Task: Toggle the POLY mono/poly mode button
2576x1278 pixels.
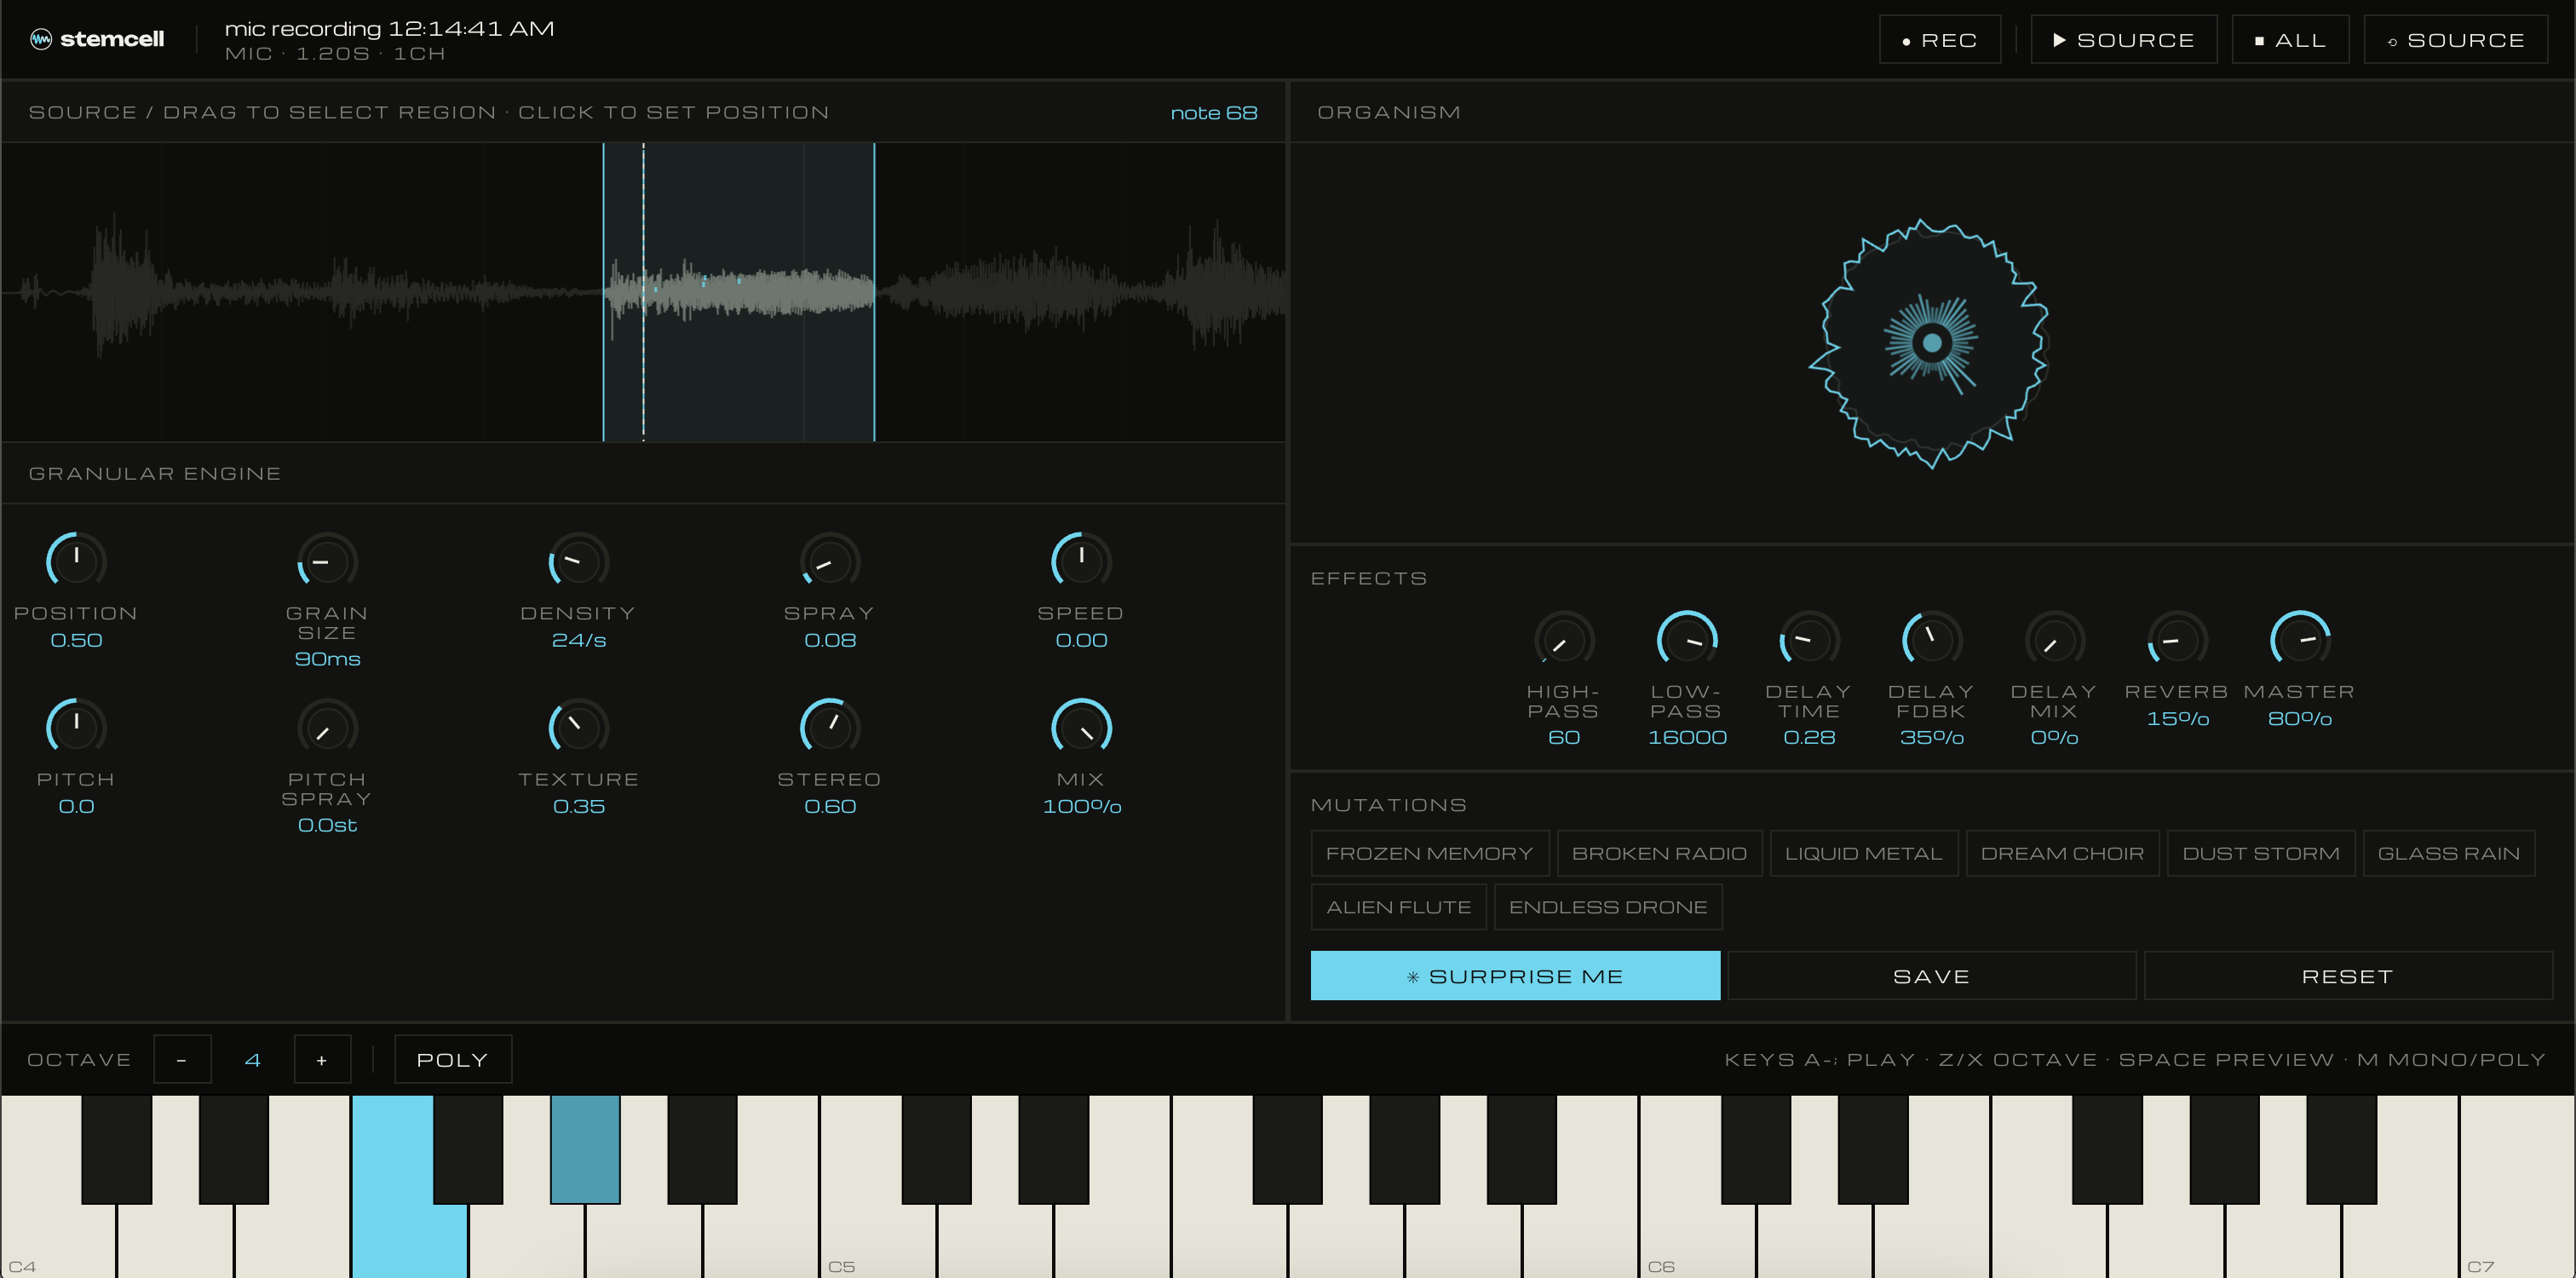Action: [452, 1059]
